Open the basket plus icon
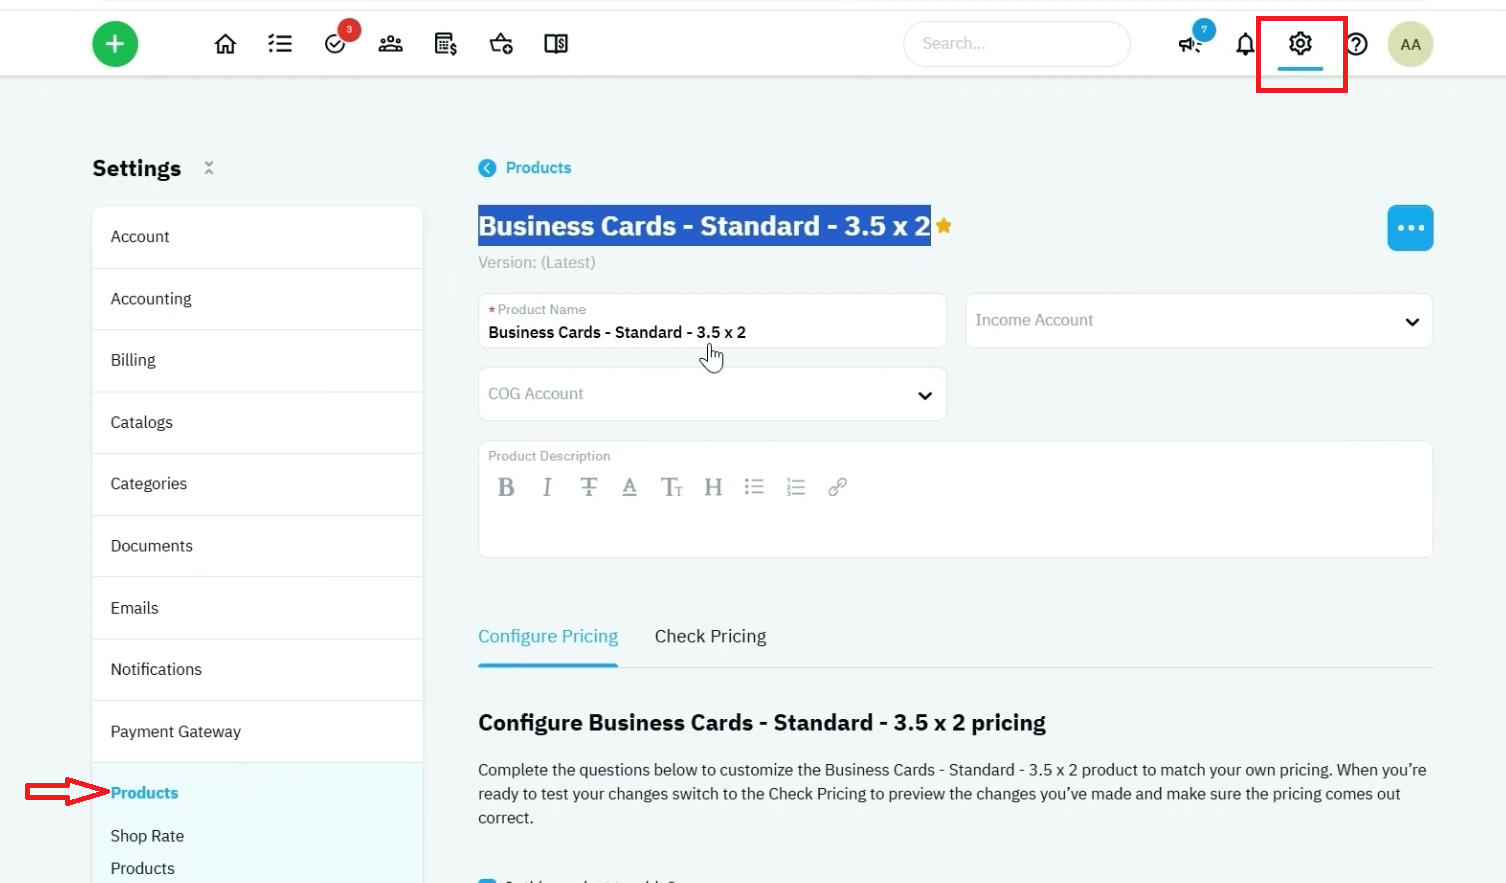 [x=501, y=44]
